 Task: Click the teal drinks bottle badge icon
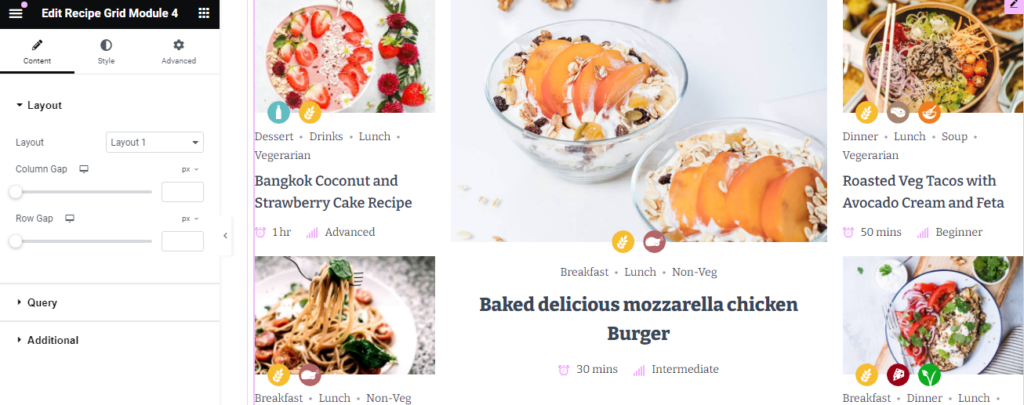pos(279,112)
